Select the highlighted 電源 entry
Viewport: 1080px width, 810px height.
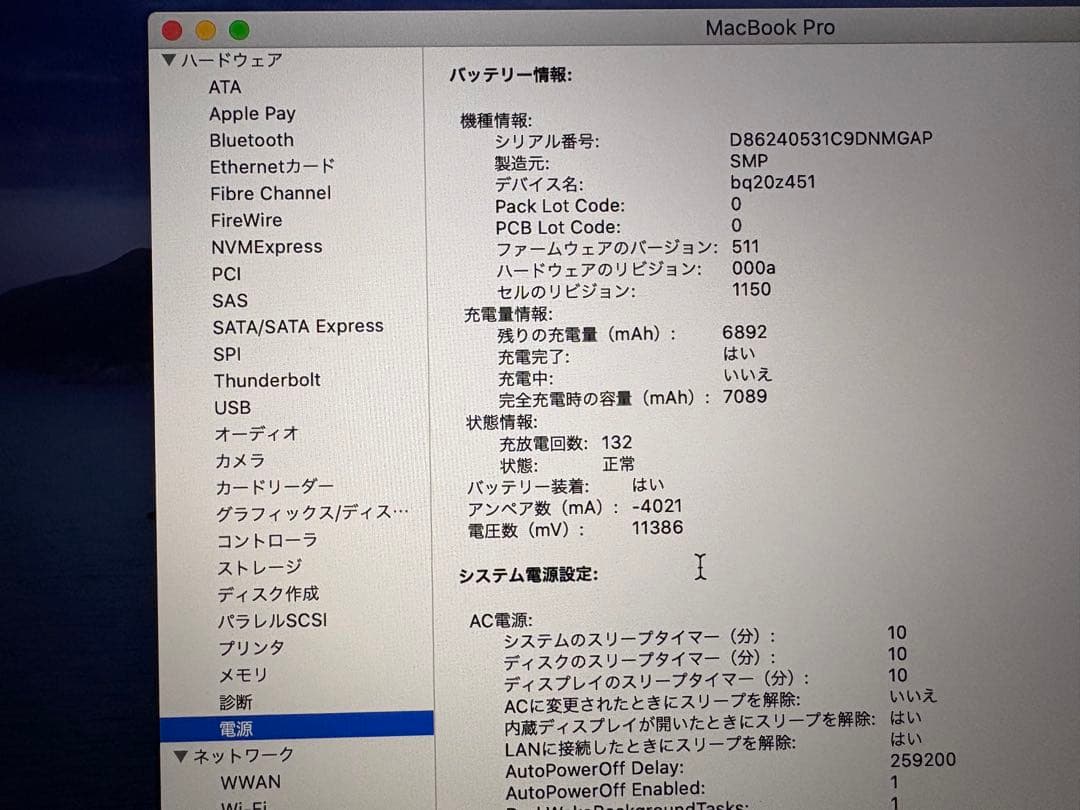pos(297,728)
